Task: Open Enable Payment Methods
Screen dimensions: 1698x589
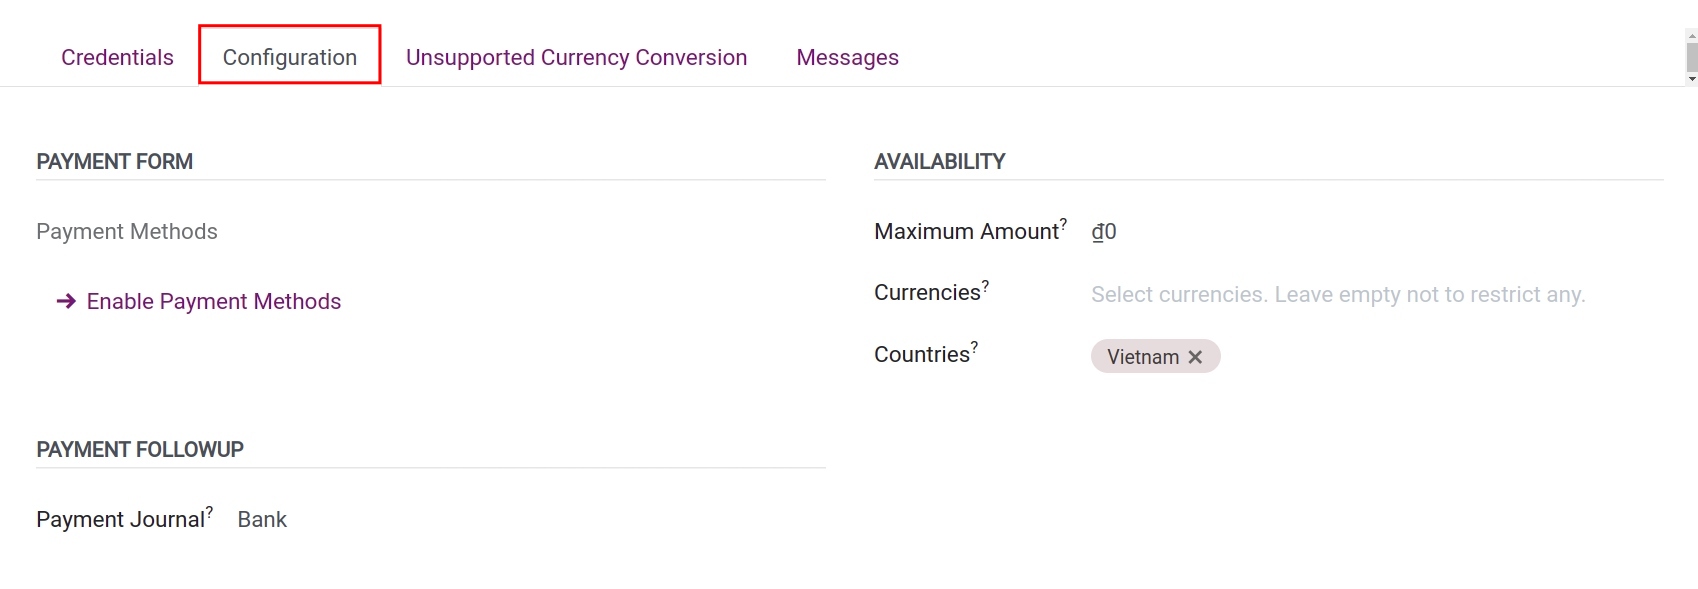Action: pyautogui.click(x=213, y=301)
